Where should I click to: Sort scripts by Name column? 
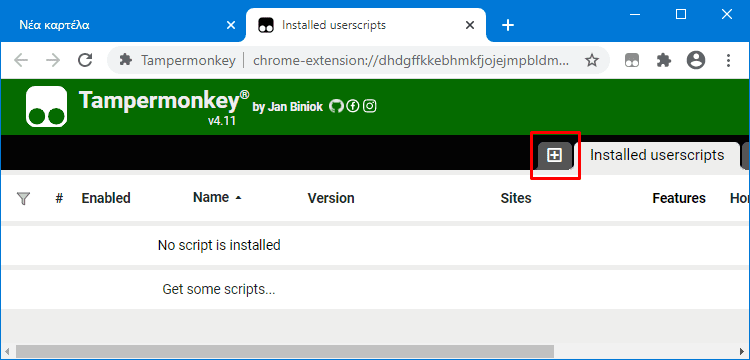pyautogui.click(x=217, y=197)
